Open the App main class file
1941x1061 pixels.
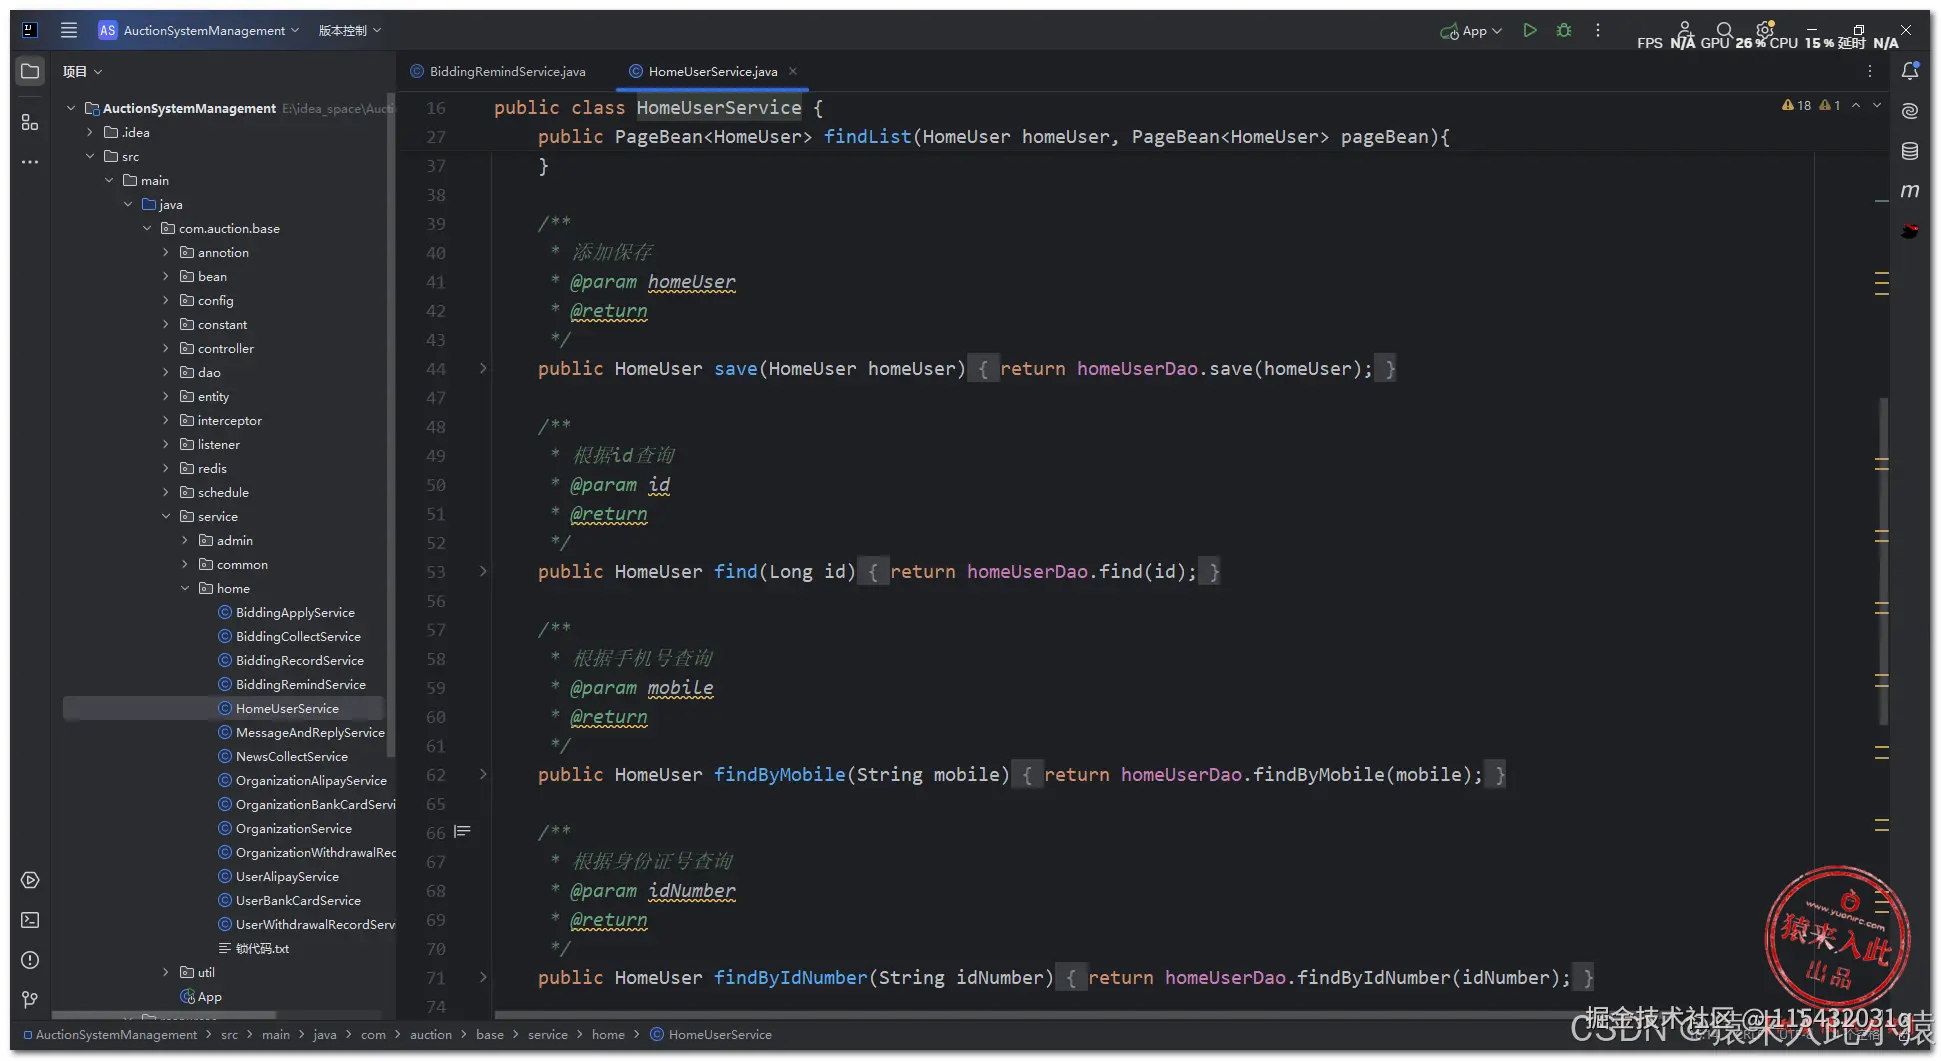coord(200,996)
